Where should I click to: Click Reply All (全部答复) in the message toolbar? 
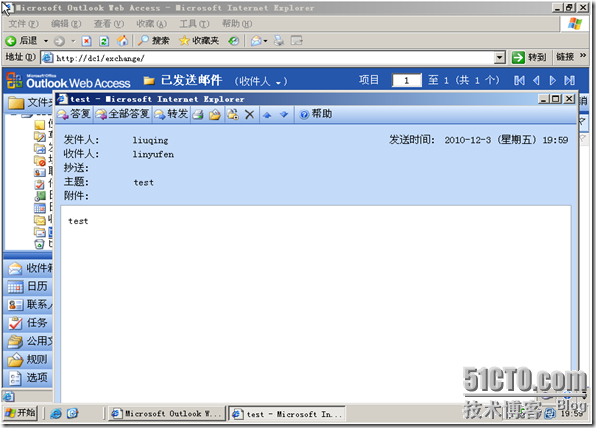pos(122,114)
